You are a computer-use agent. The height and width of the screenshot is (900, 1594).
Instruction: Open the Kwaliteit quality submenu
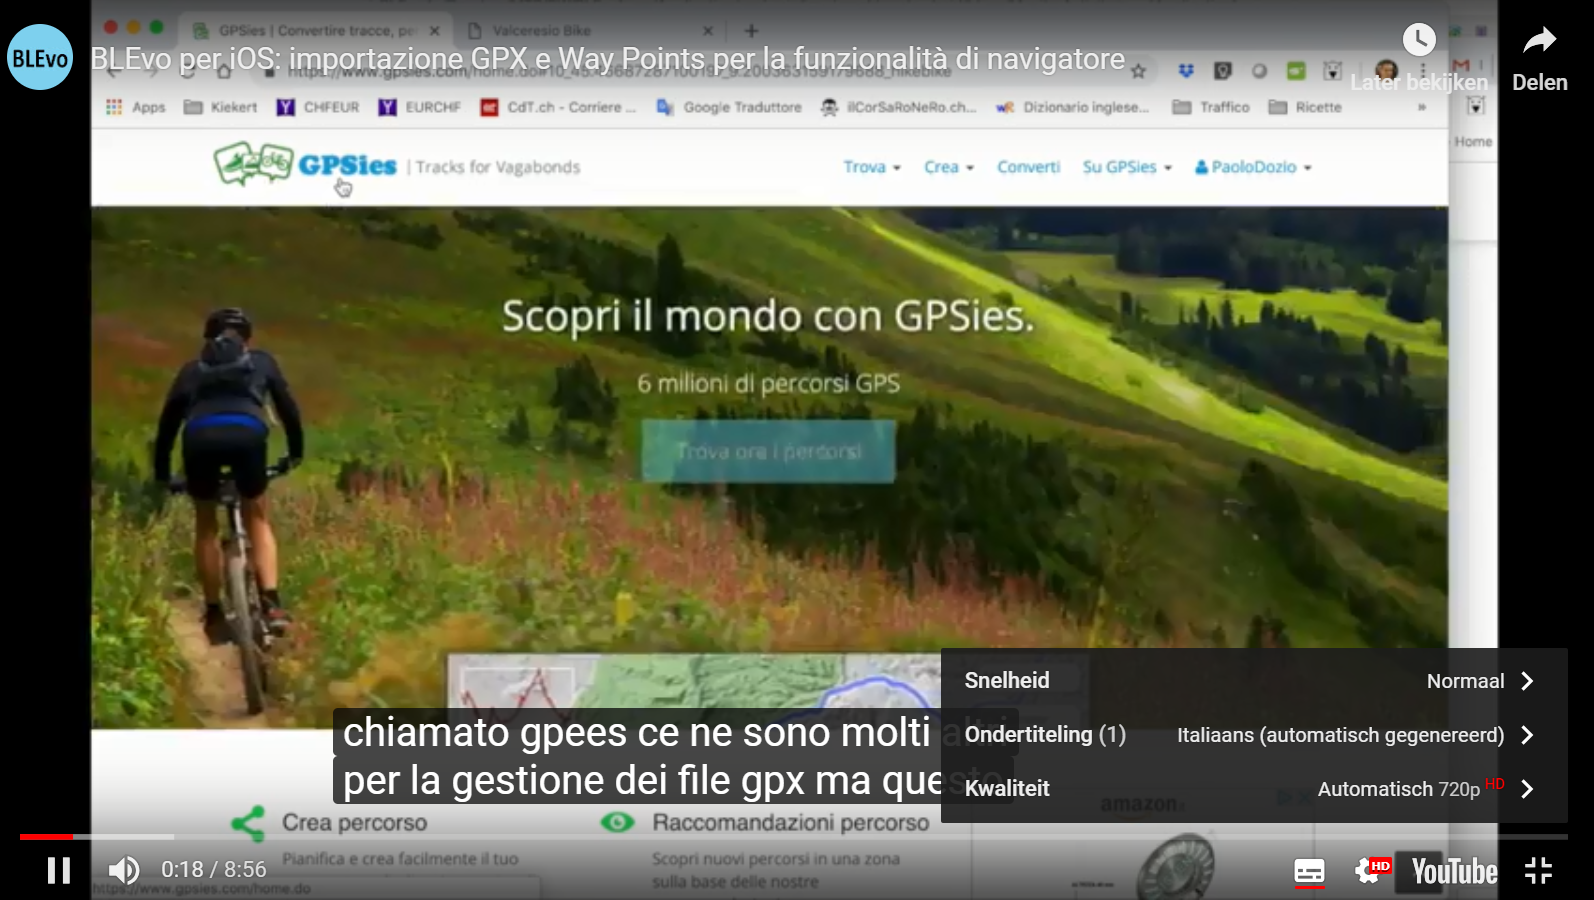(x=1254, y=789)
